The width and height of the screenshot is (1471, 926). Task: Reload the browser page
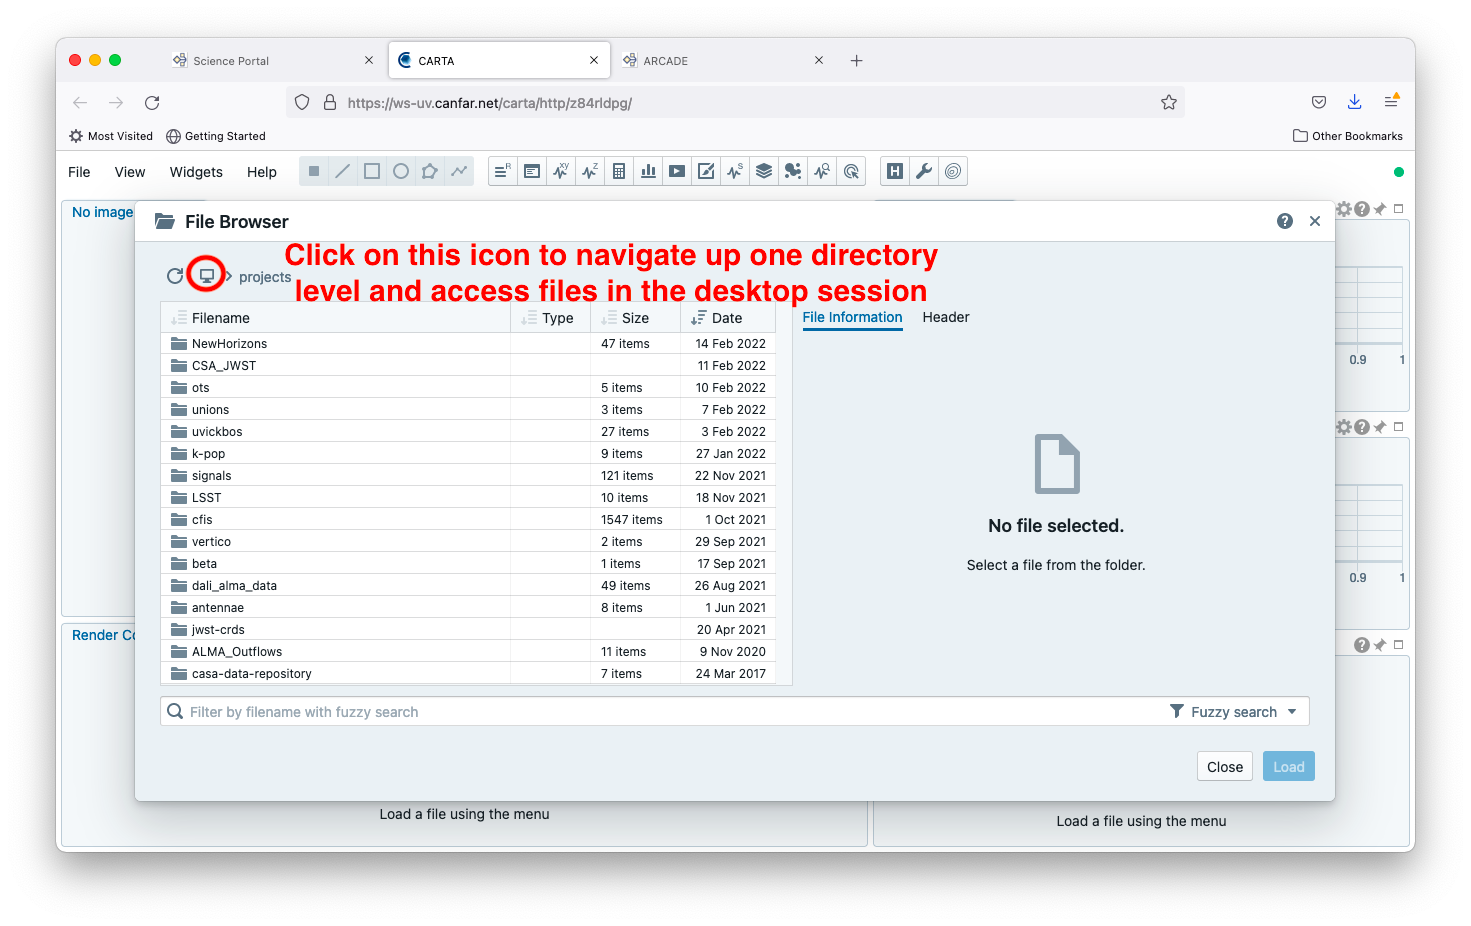click(x=152, y=103)
